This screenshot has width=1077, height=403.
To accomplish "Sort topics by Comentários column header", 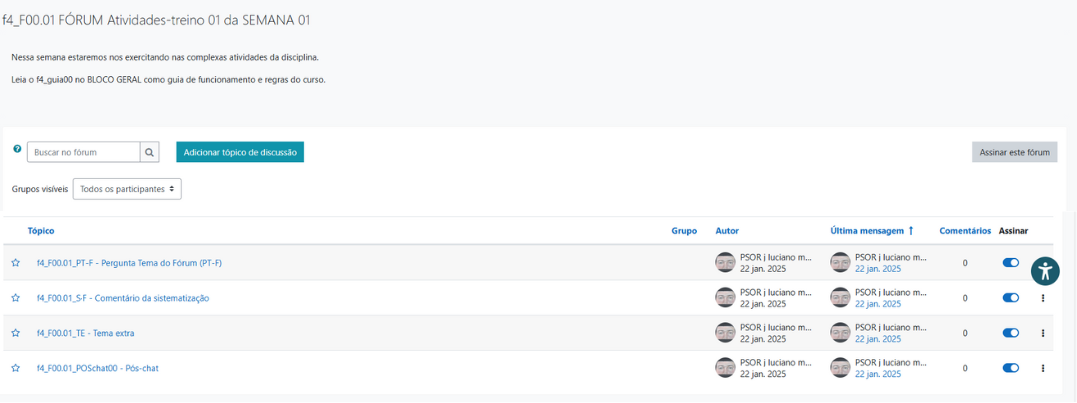I will [964, 231].
